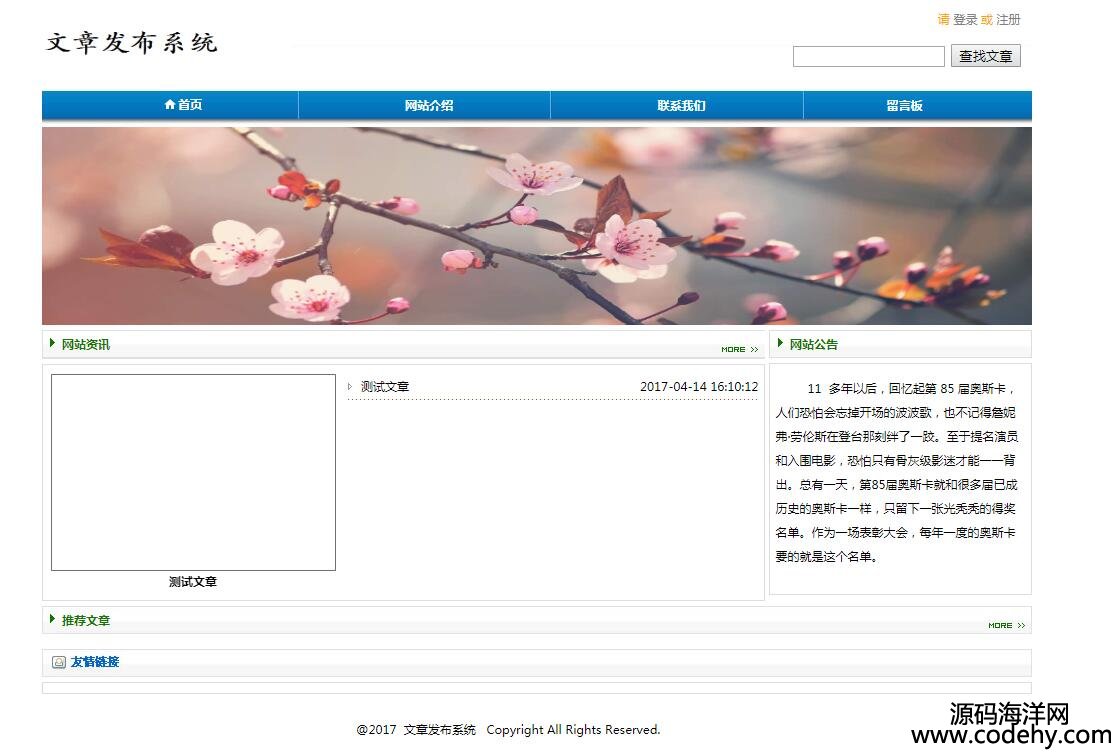Focus the article search input field
The height and width of the screenshot is (755, 1116).
(x=868, y=56)
